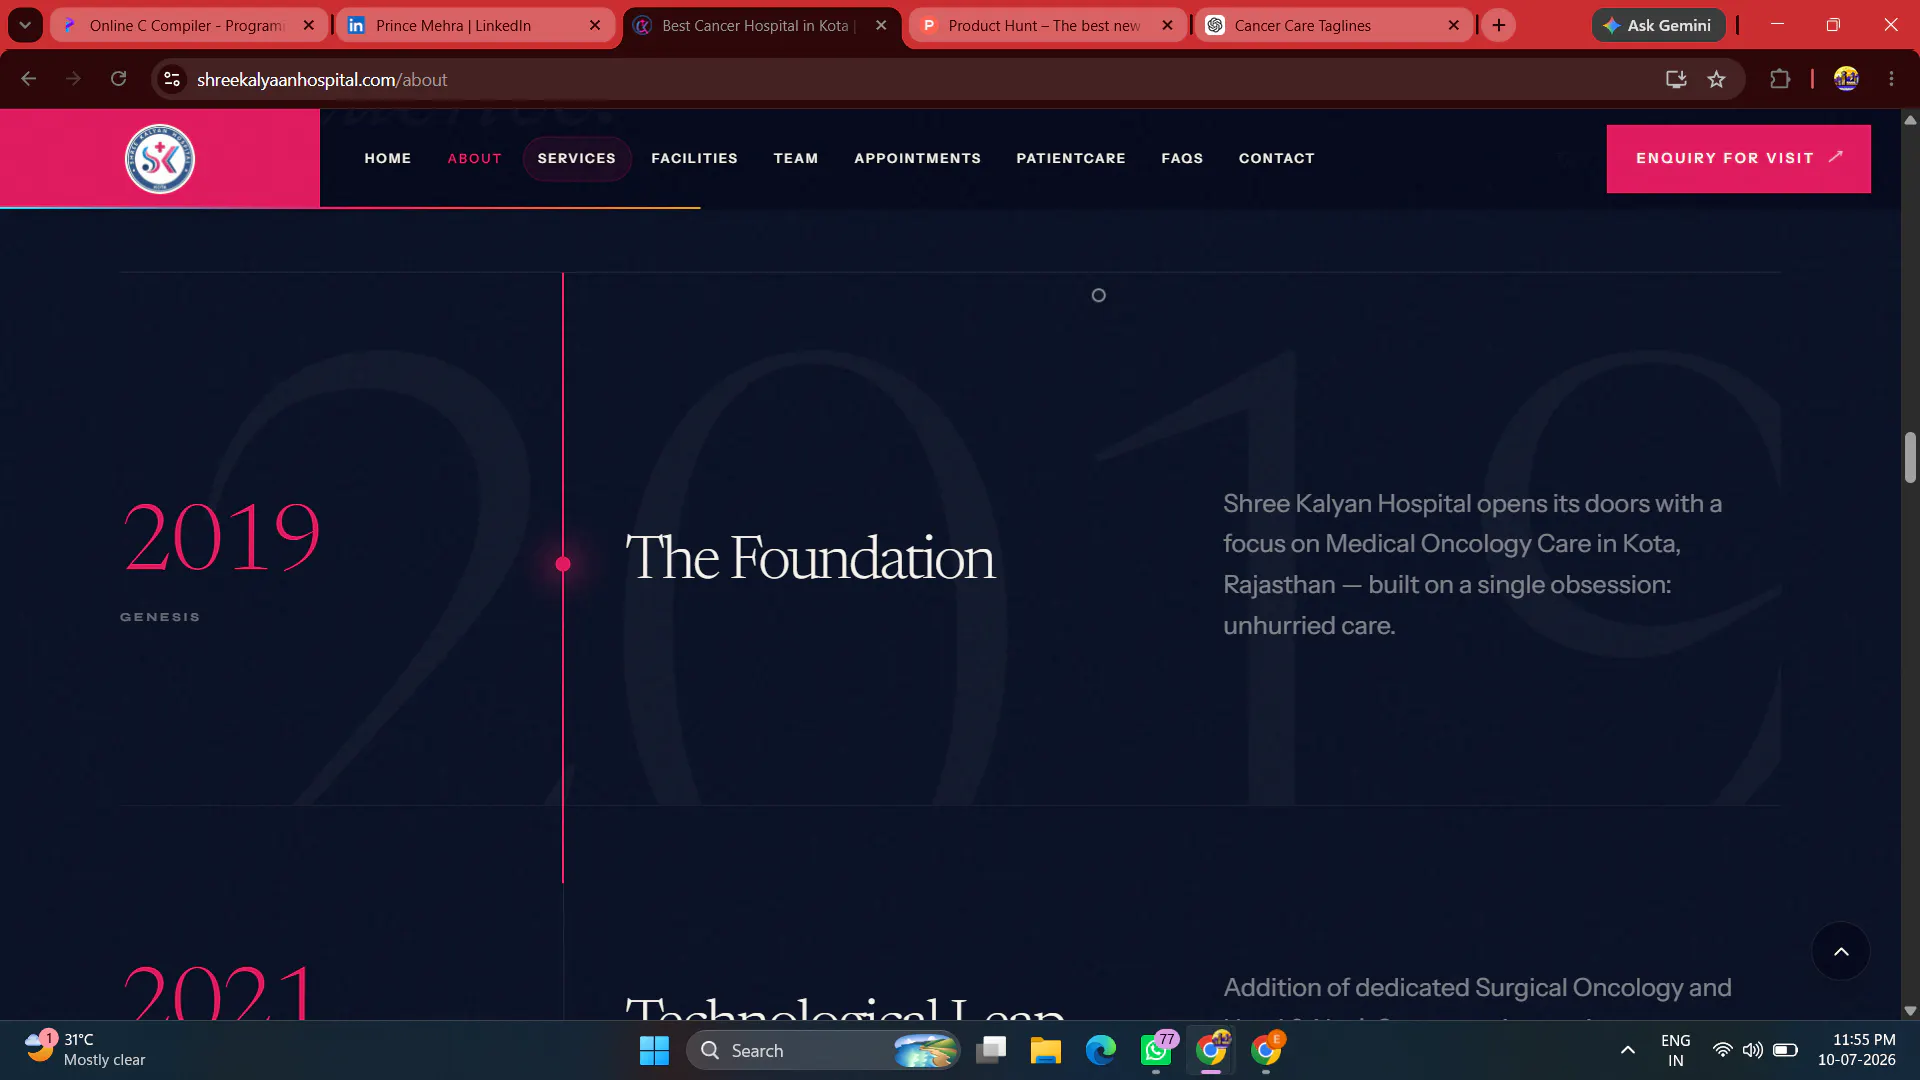Open the volume speaker icon
1920x1080 pixels.
[1753, 1050]
